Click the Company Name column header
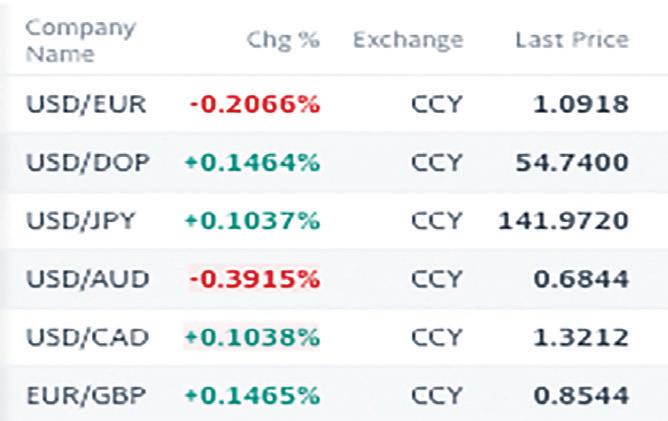The height and width of the screenshot is (421, 668). click(x=65, y=40)
